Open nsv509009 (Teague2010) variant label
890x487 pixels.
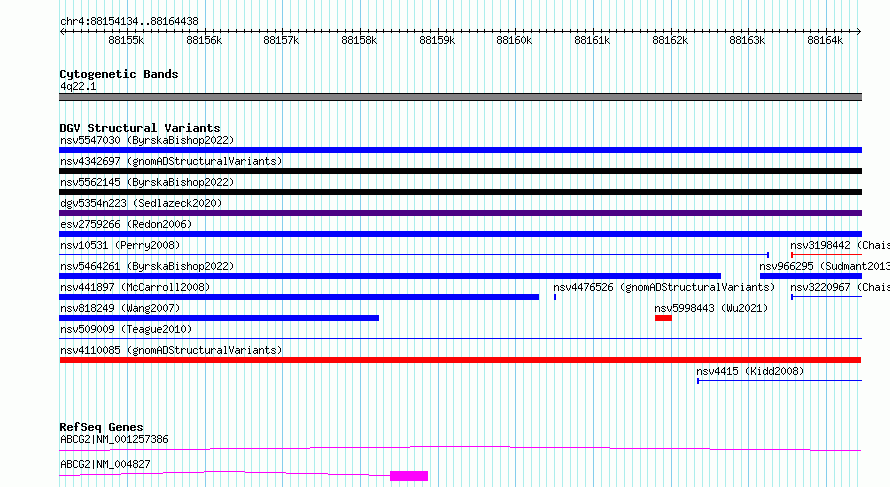tap(126, 329)
